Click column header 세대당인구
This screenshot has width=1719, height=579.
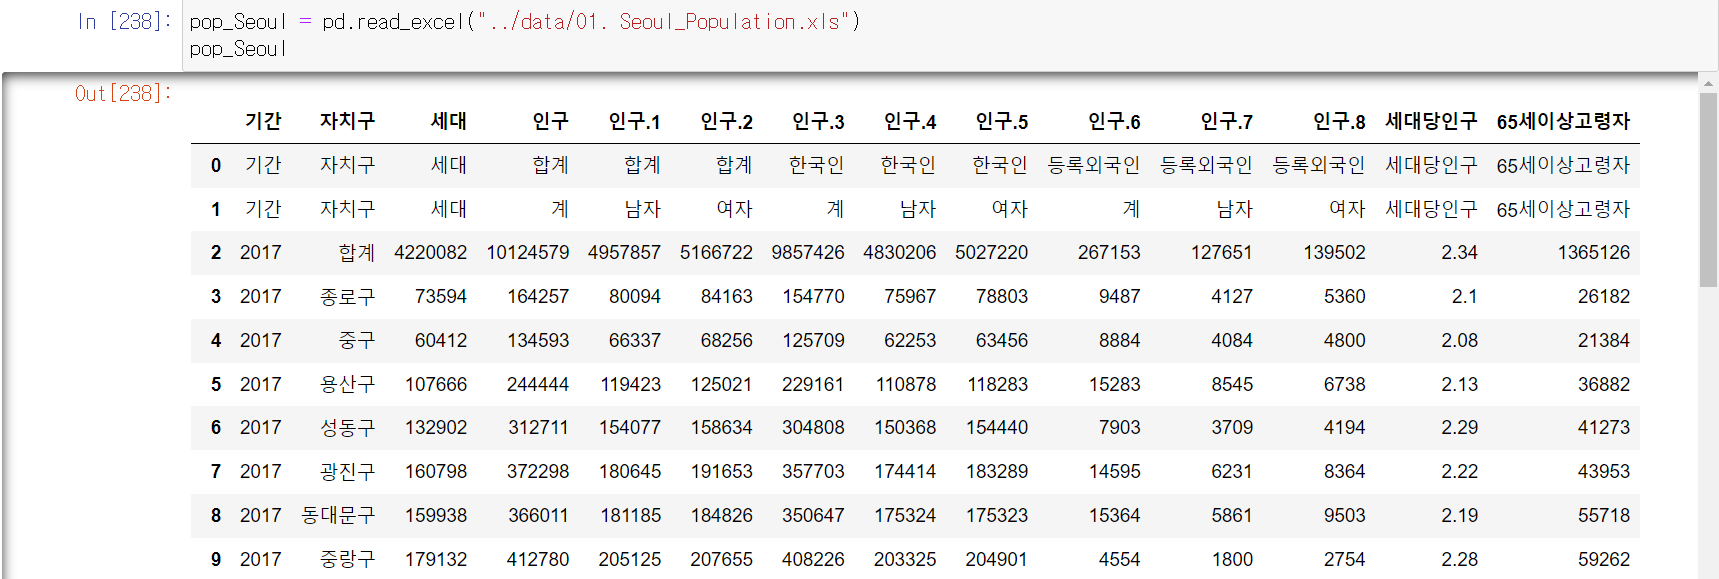pos(1431,121)
